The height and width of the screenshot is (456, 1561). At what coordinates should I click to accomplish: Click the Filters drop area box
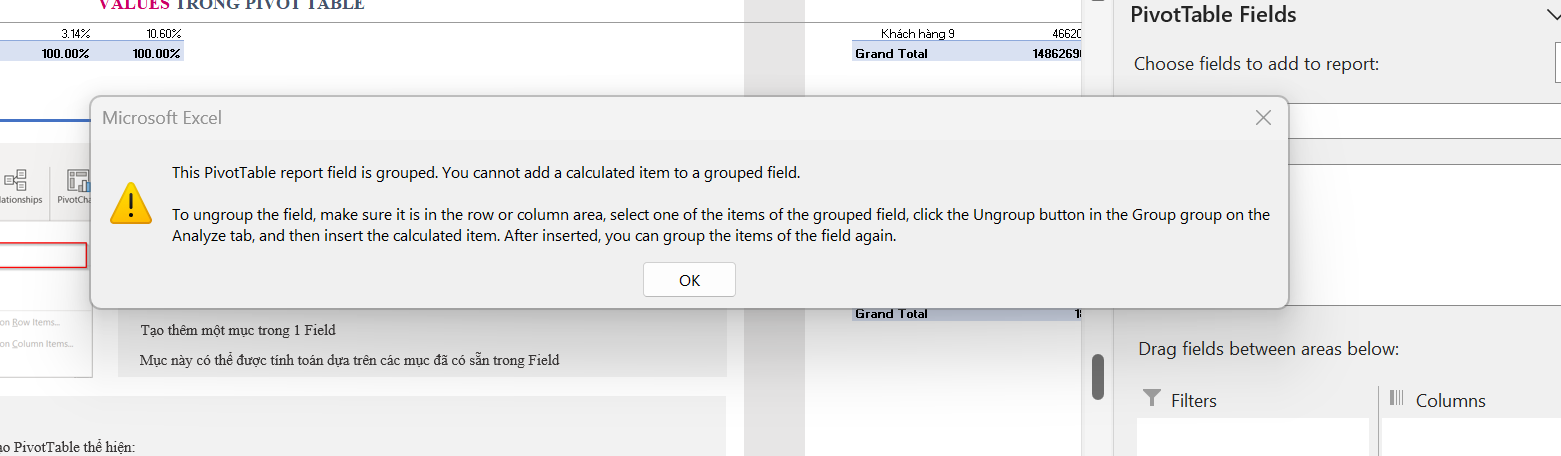1253,437
